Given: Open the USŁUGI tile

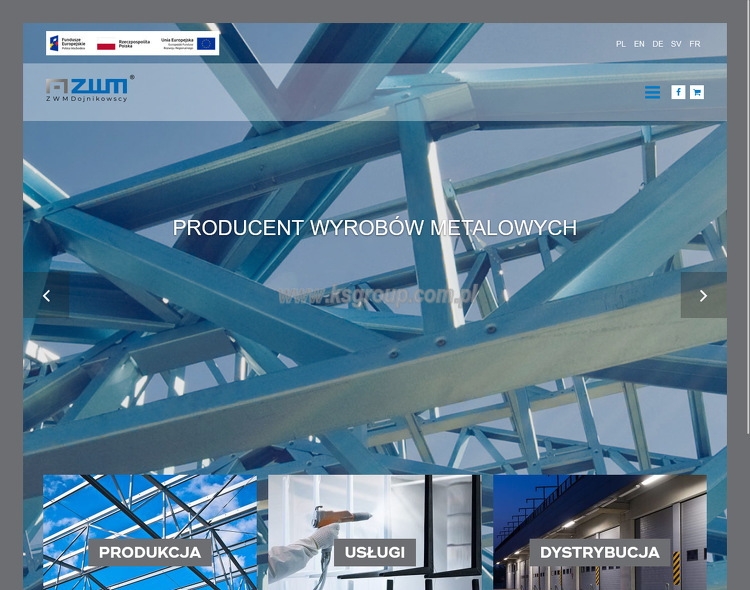Looking at the screenshot, I should coord(375,532).
